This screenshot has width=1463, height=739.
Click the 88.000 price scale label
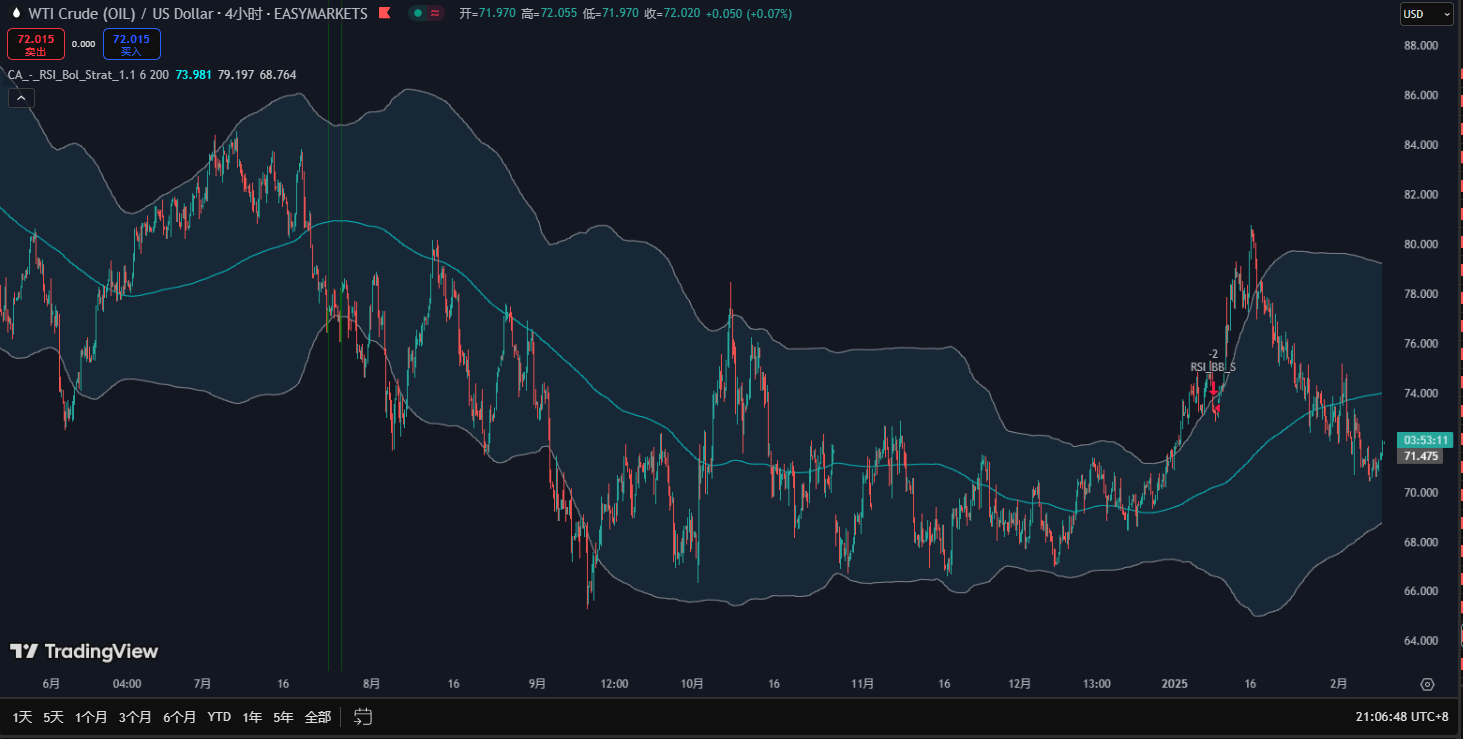click(x=1421, y=46)
